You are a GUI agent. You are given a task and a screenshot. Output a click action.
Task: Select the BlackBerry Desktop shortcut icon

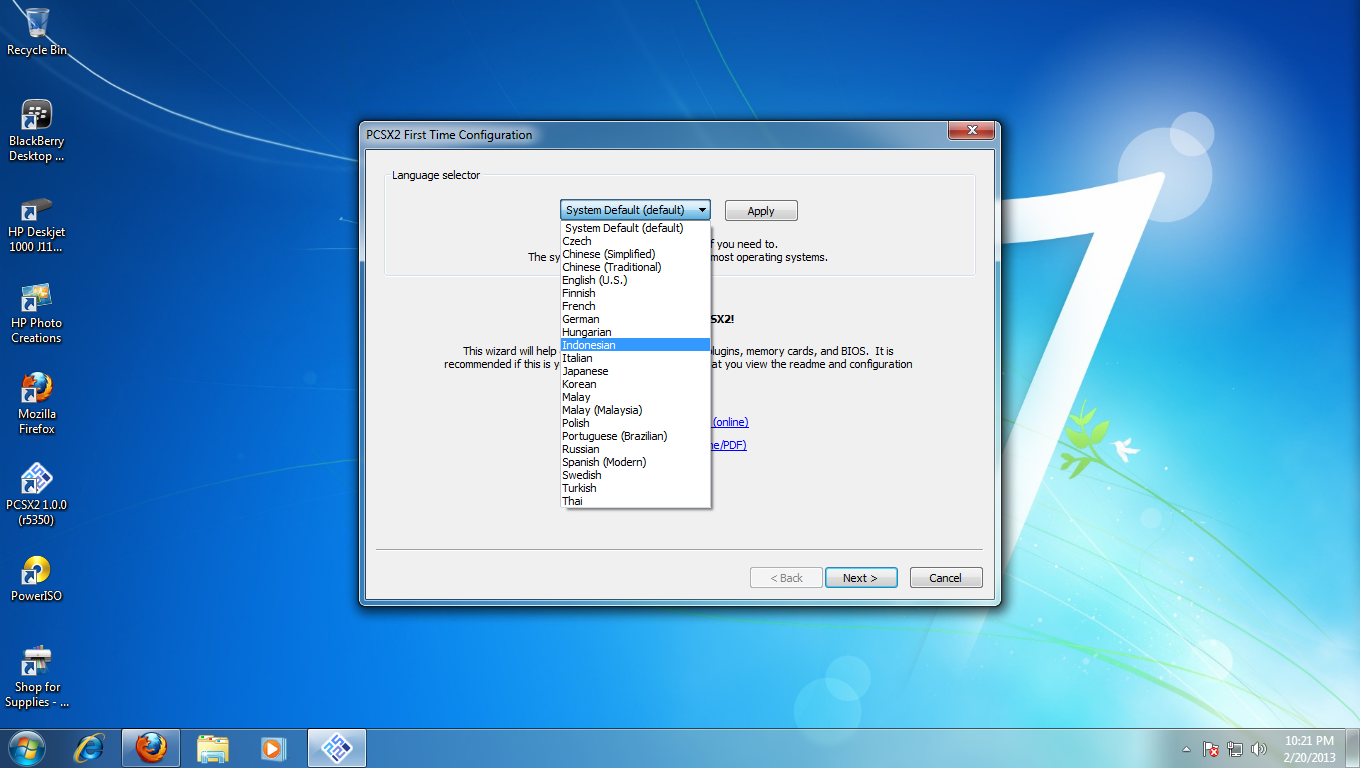(37, 131)
